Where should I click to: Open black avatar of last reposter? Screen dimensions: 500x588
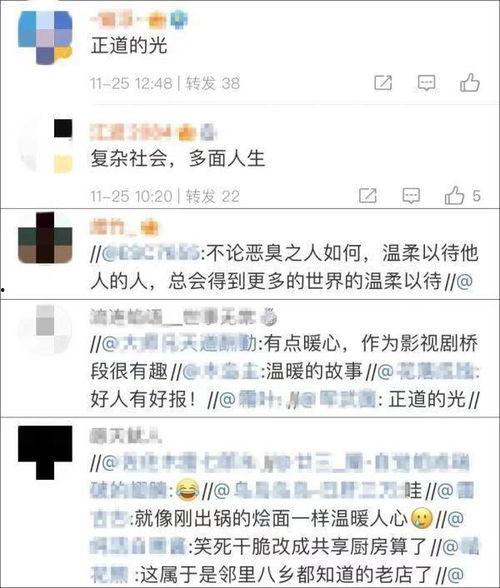pos(45,453)
